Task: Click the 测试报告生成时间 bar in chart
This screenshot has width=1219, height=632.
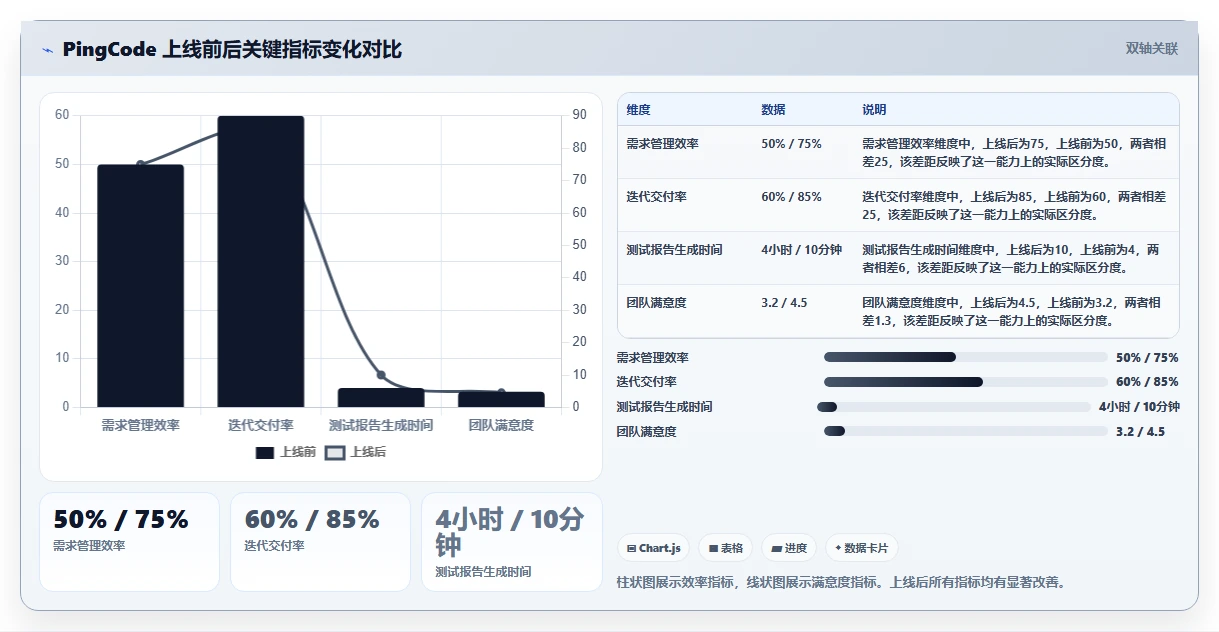Action: pyautogui.click(x=381, y=398)
